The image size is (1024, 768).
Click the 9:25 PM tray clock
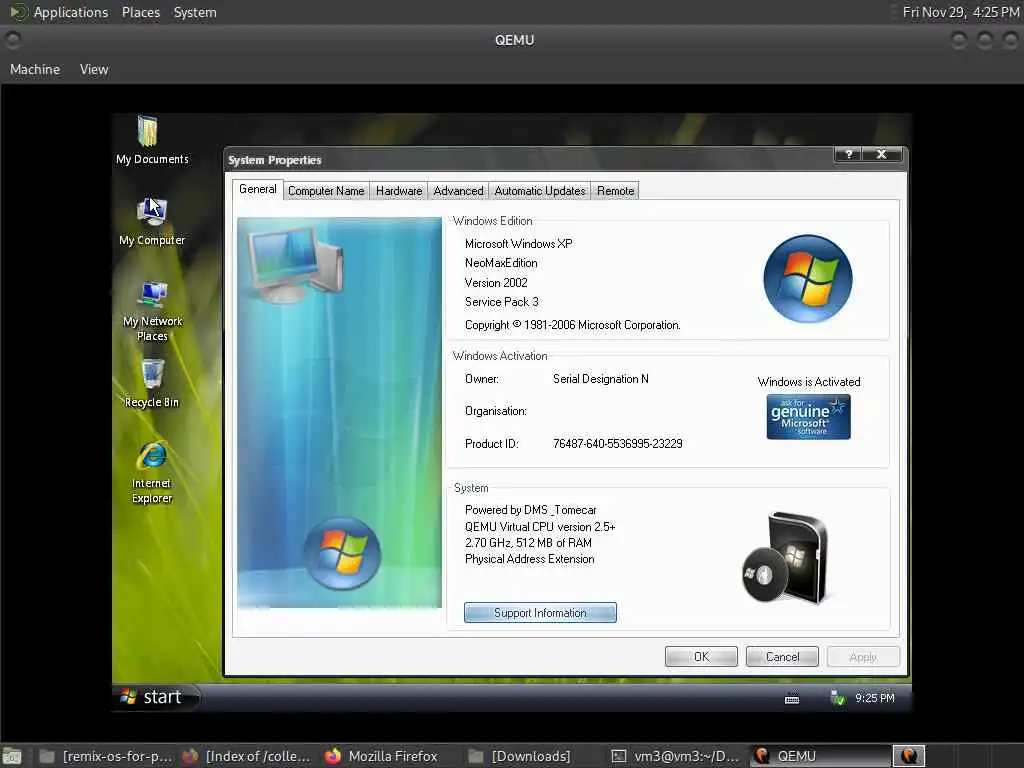point(874,698)
